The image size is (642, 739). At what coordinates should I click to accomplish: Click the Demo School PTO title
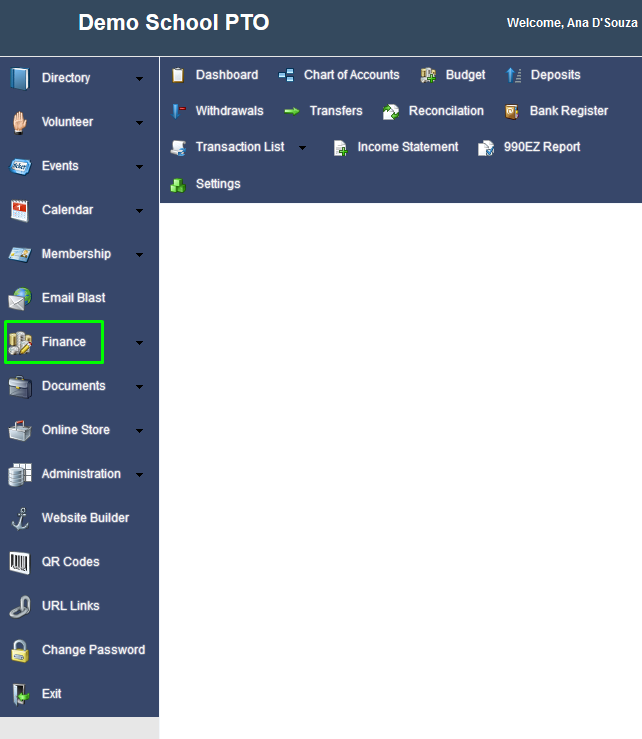coord(174,22)
